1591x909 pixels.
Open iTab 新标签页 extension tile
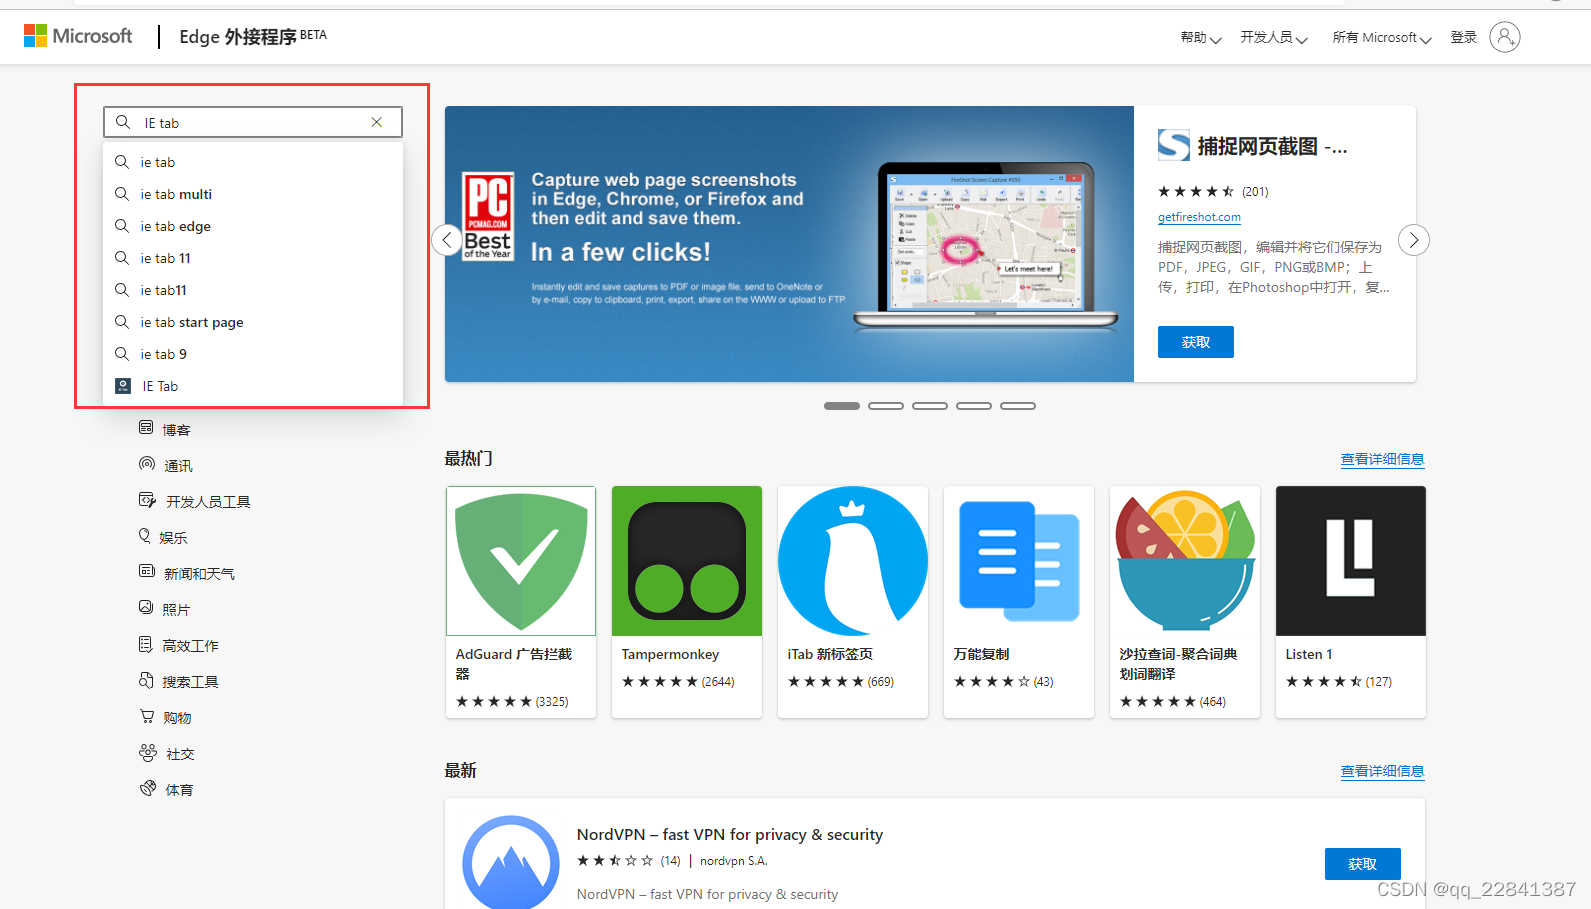pos(853,602)
